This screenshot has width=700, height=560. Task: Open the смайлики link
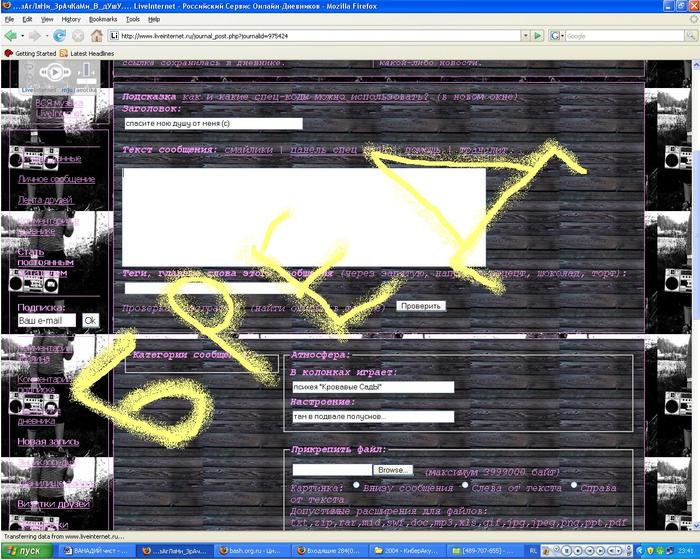tap(249, 150)
